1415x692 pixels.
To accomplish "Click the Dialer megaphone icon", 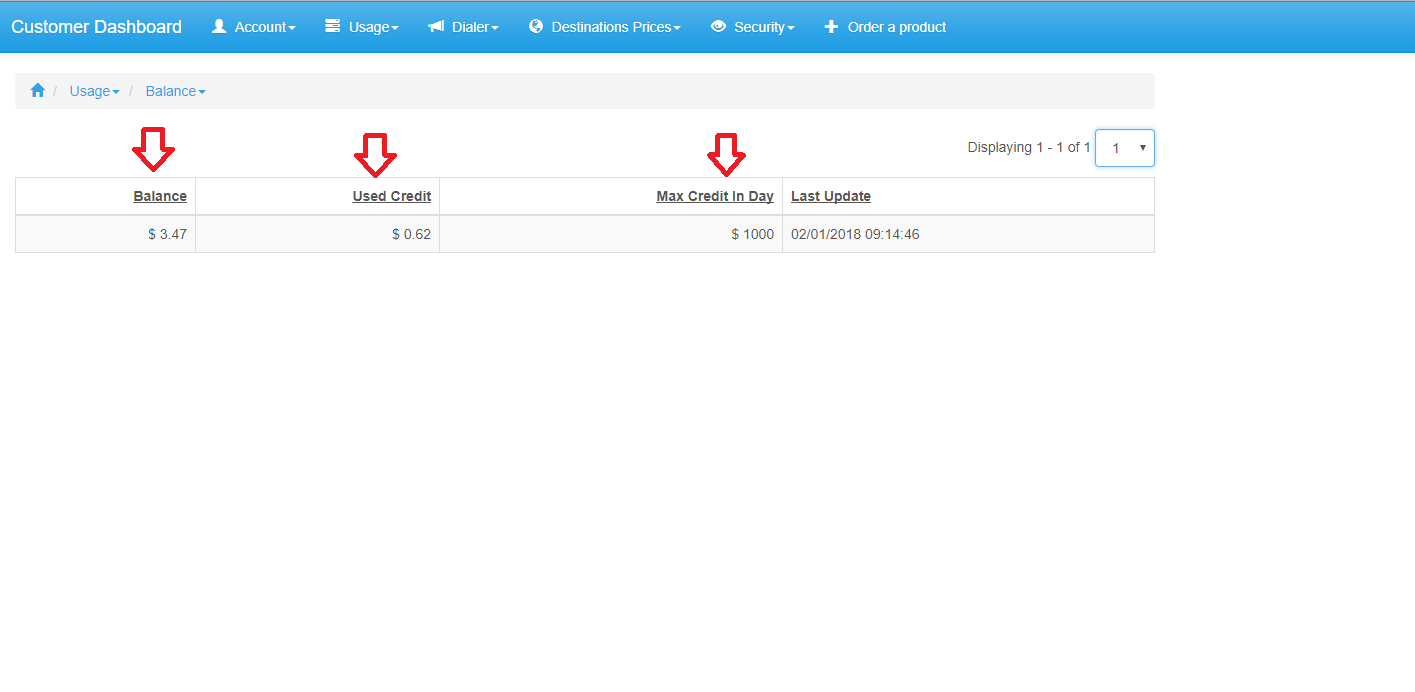I will pyautogui.click(x=436, y=27).
